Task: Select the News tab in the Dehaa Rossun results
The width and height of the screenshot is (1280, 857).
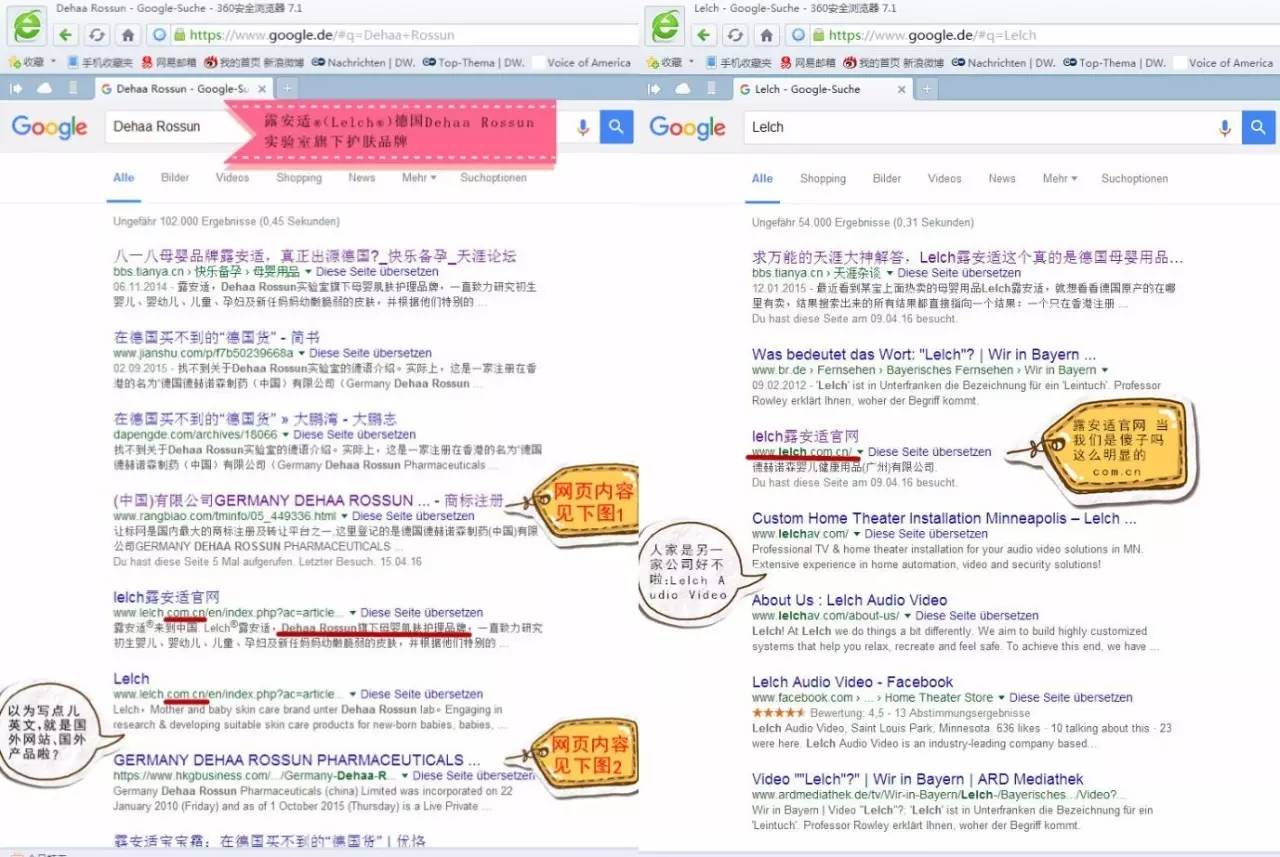Action: (x=362, y=178)
